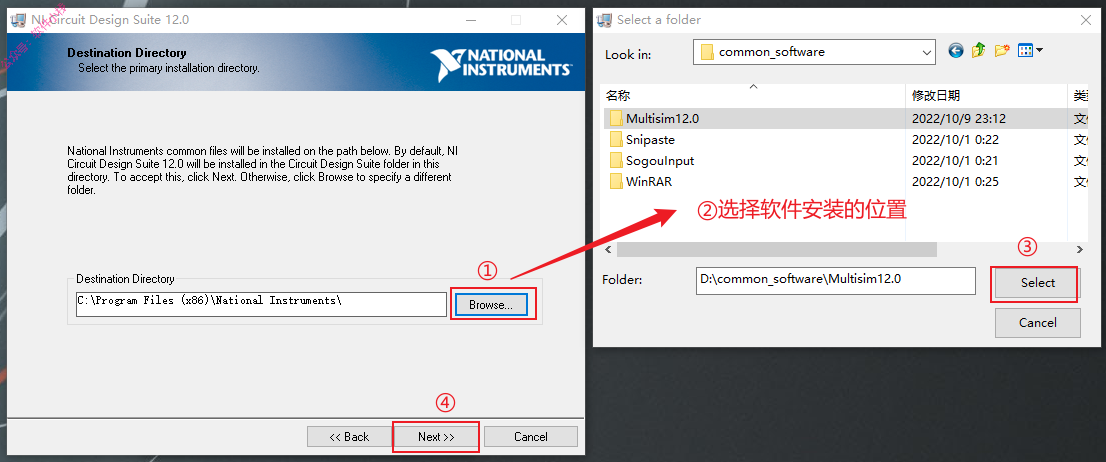Image resolution: width=1106 pixels, height=462 pixels.
Task: Click Multisim12.0 folder icon
Action: [616, 118]
